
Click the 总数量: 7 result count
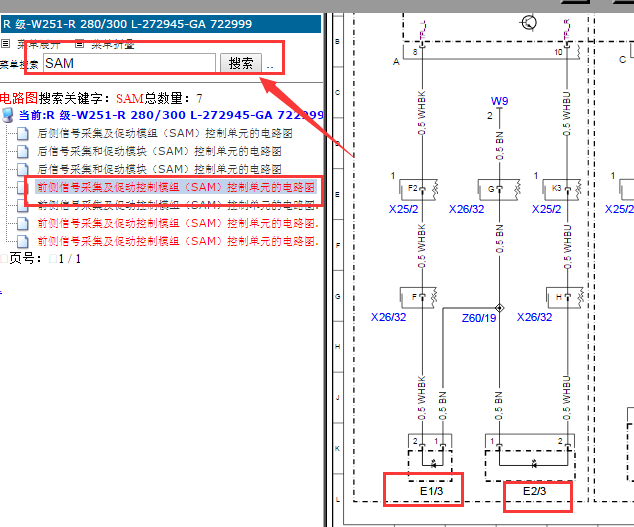click(173, 98)
